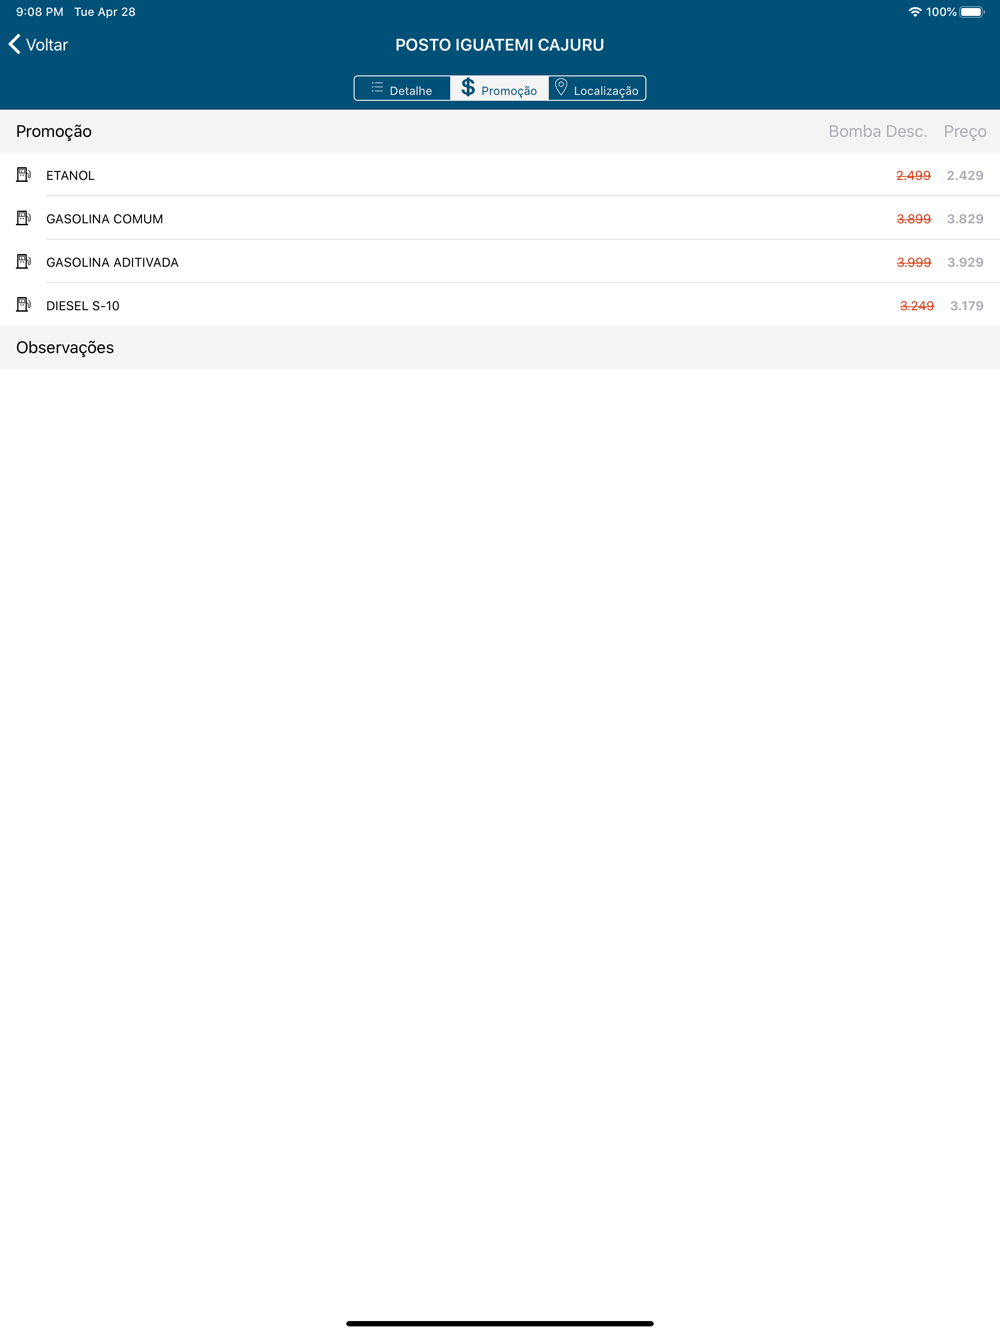Tap the dollar sign icon in Promoção tab
This screenshot has width=1000, height=1334.
468,88
